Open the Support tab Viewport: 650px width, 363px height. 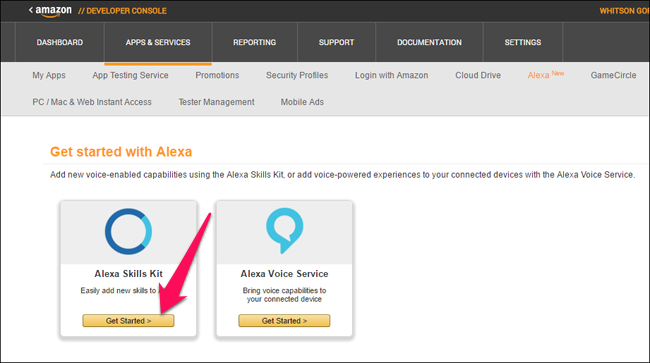(x=336, y=42)
